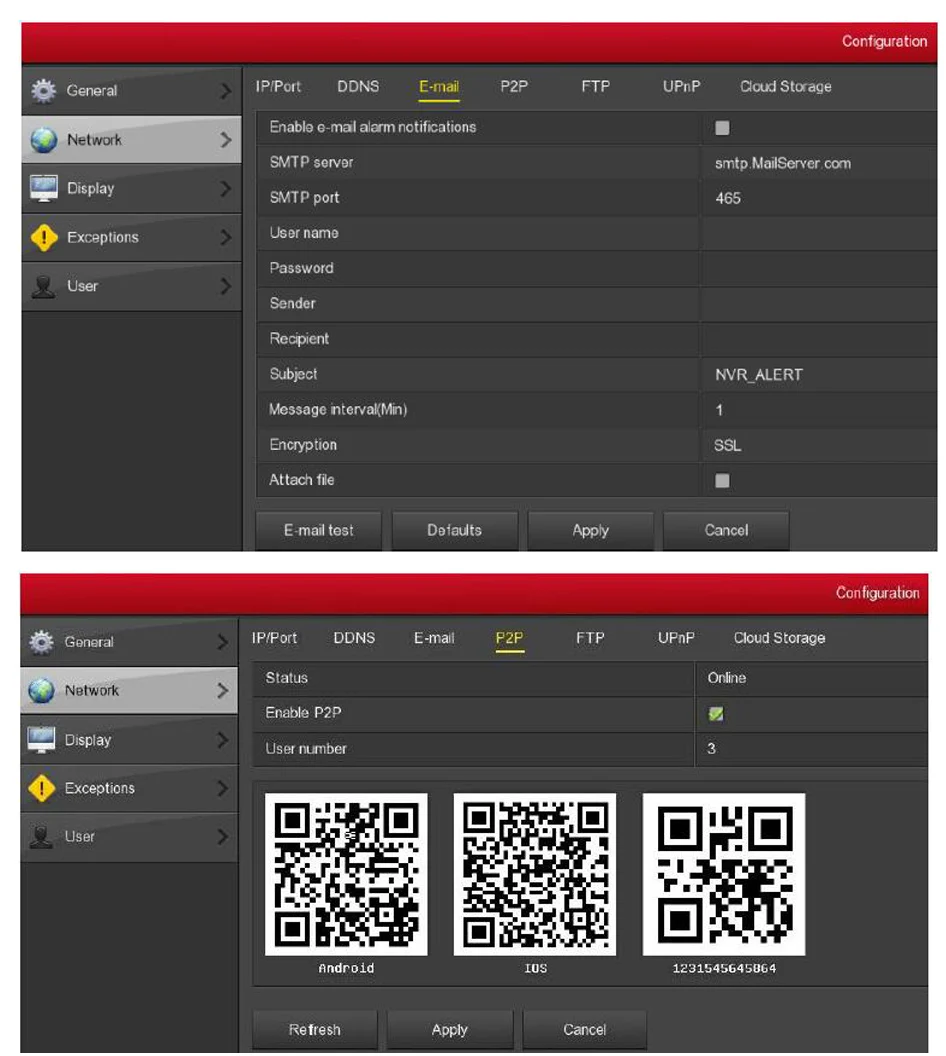Click the Network globe icon in the E-mail window sidebar
The width and height of the screenshot is (946, 1056).
point(44,139)
